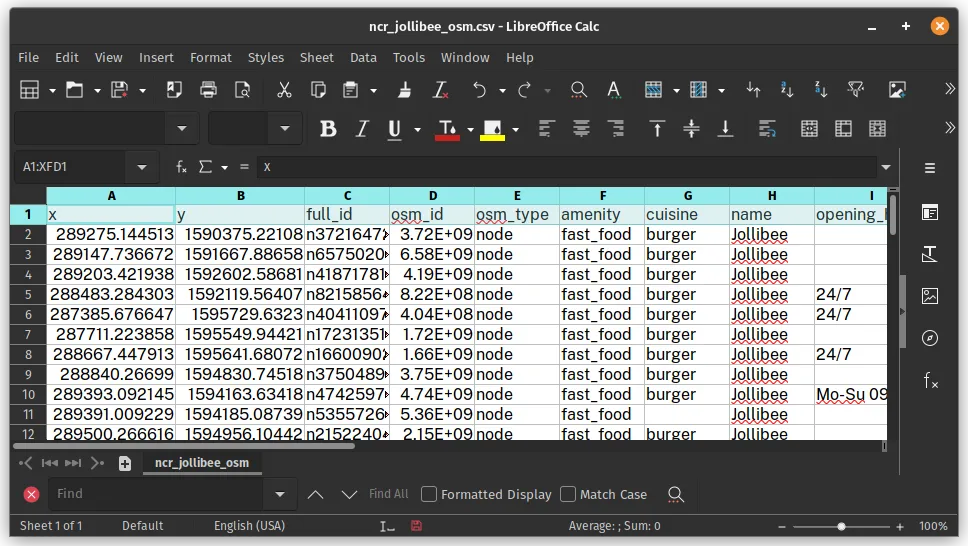968x546 pixels.
Task: Click the Open file folder icon
Action: 75,90
